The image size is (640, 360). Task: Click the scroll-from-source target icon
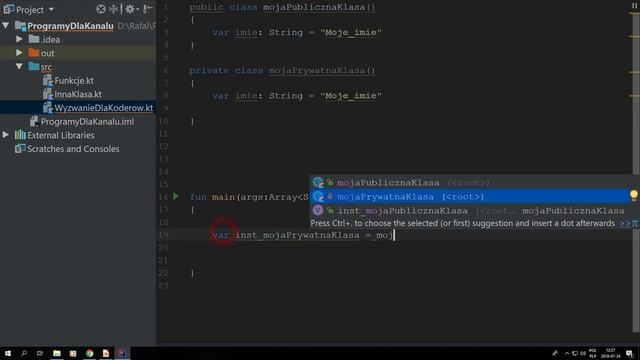click(x=101, y=9)
